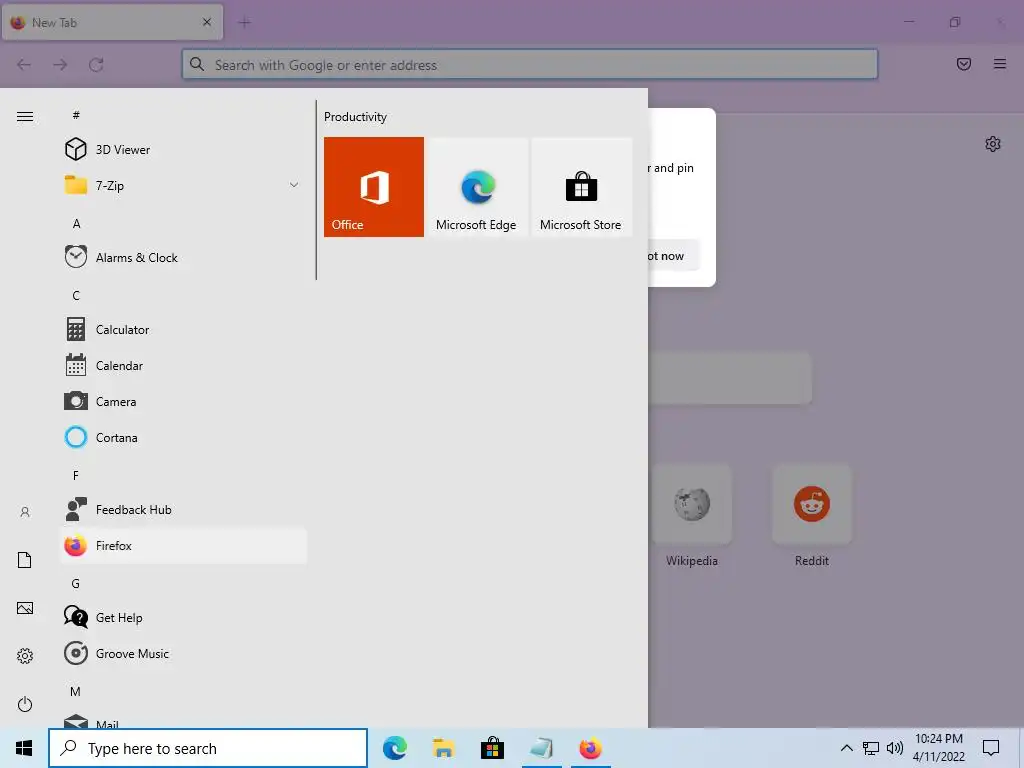Screen dimensions: 1024x768
Task: Launch Alarms & Clock app
Action: 184,257
